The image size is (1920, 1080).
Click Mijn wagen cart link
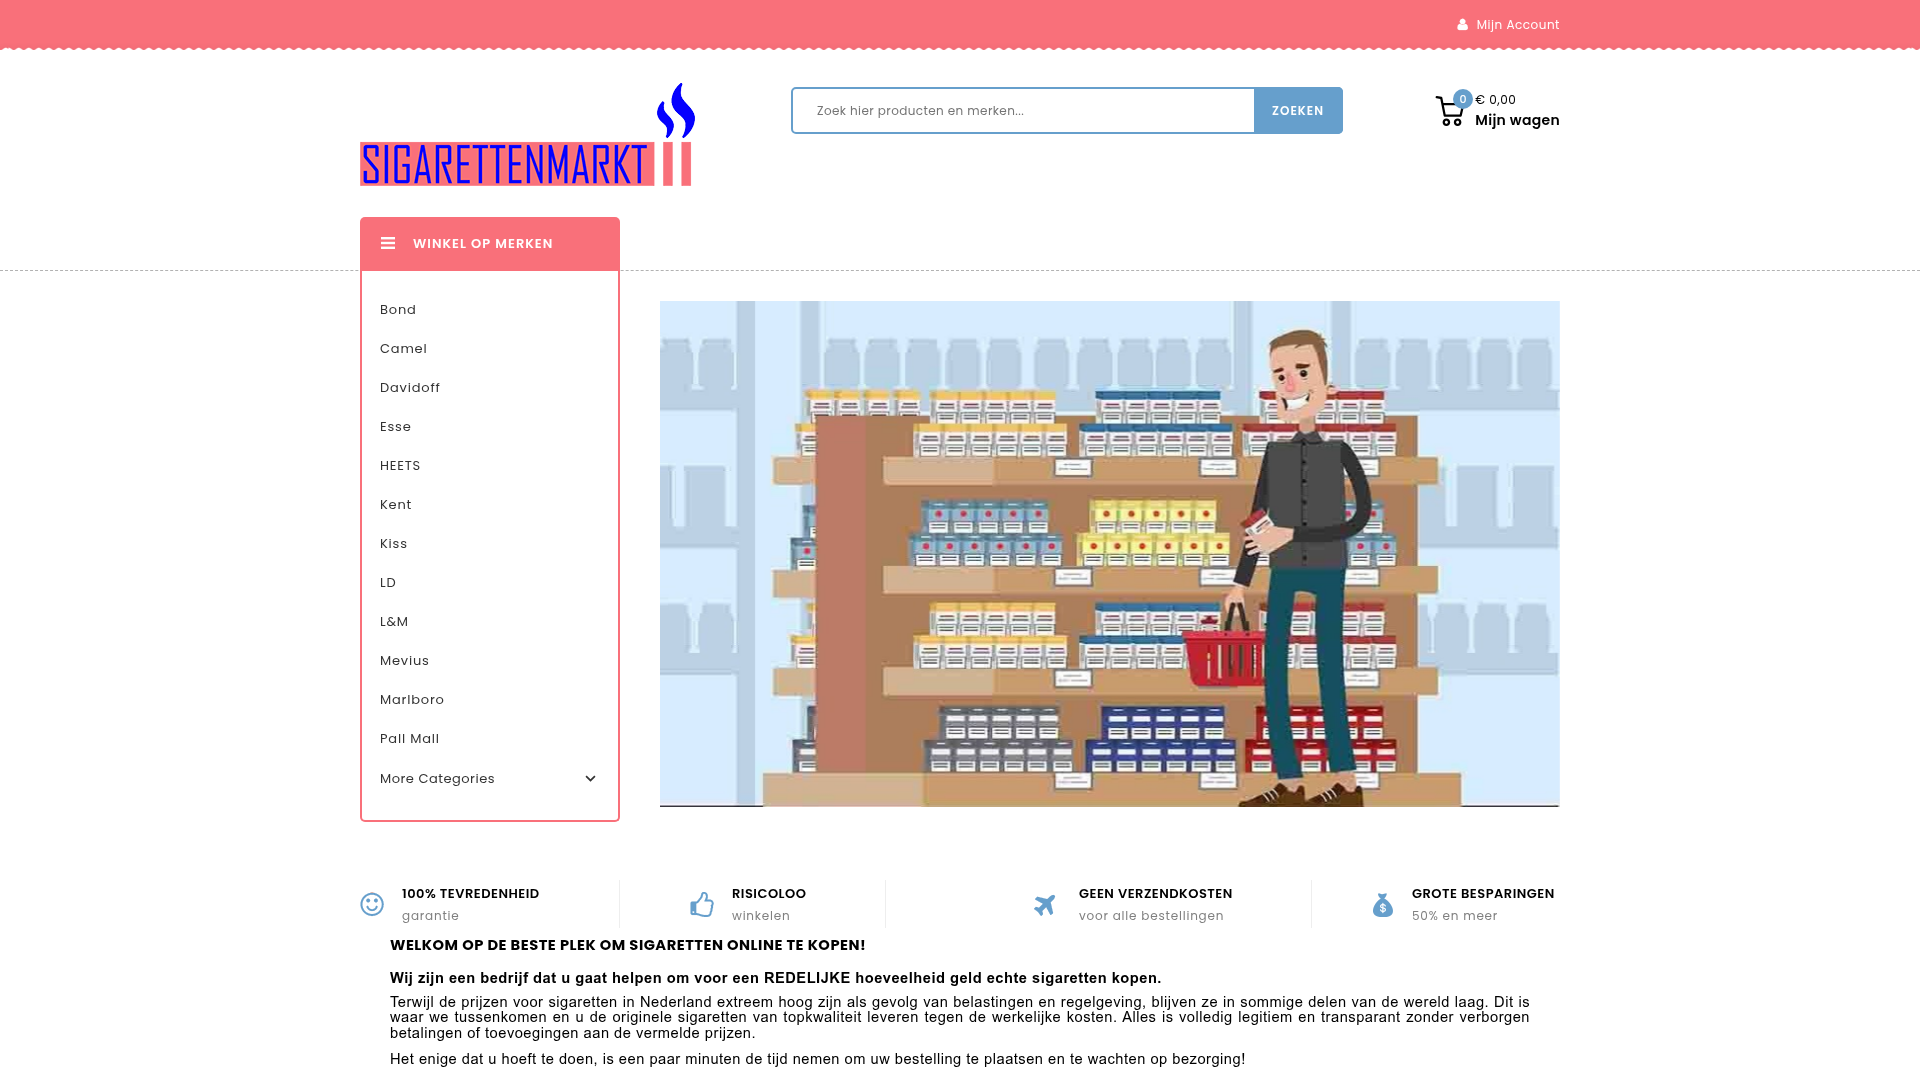tap(1517, 120)
